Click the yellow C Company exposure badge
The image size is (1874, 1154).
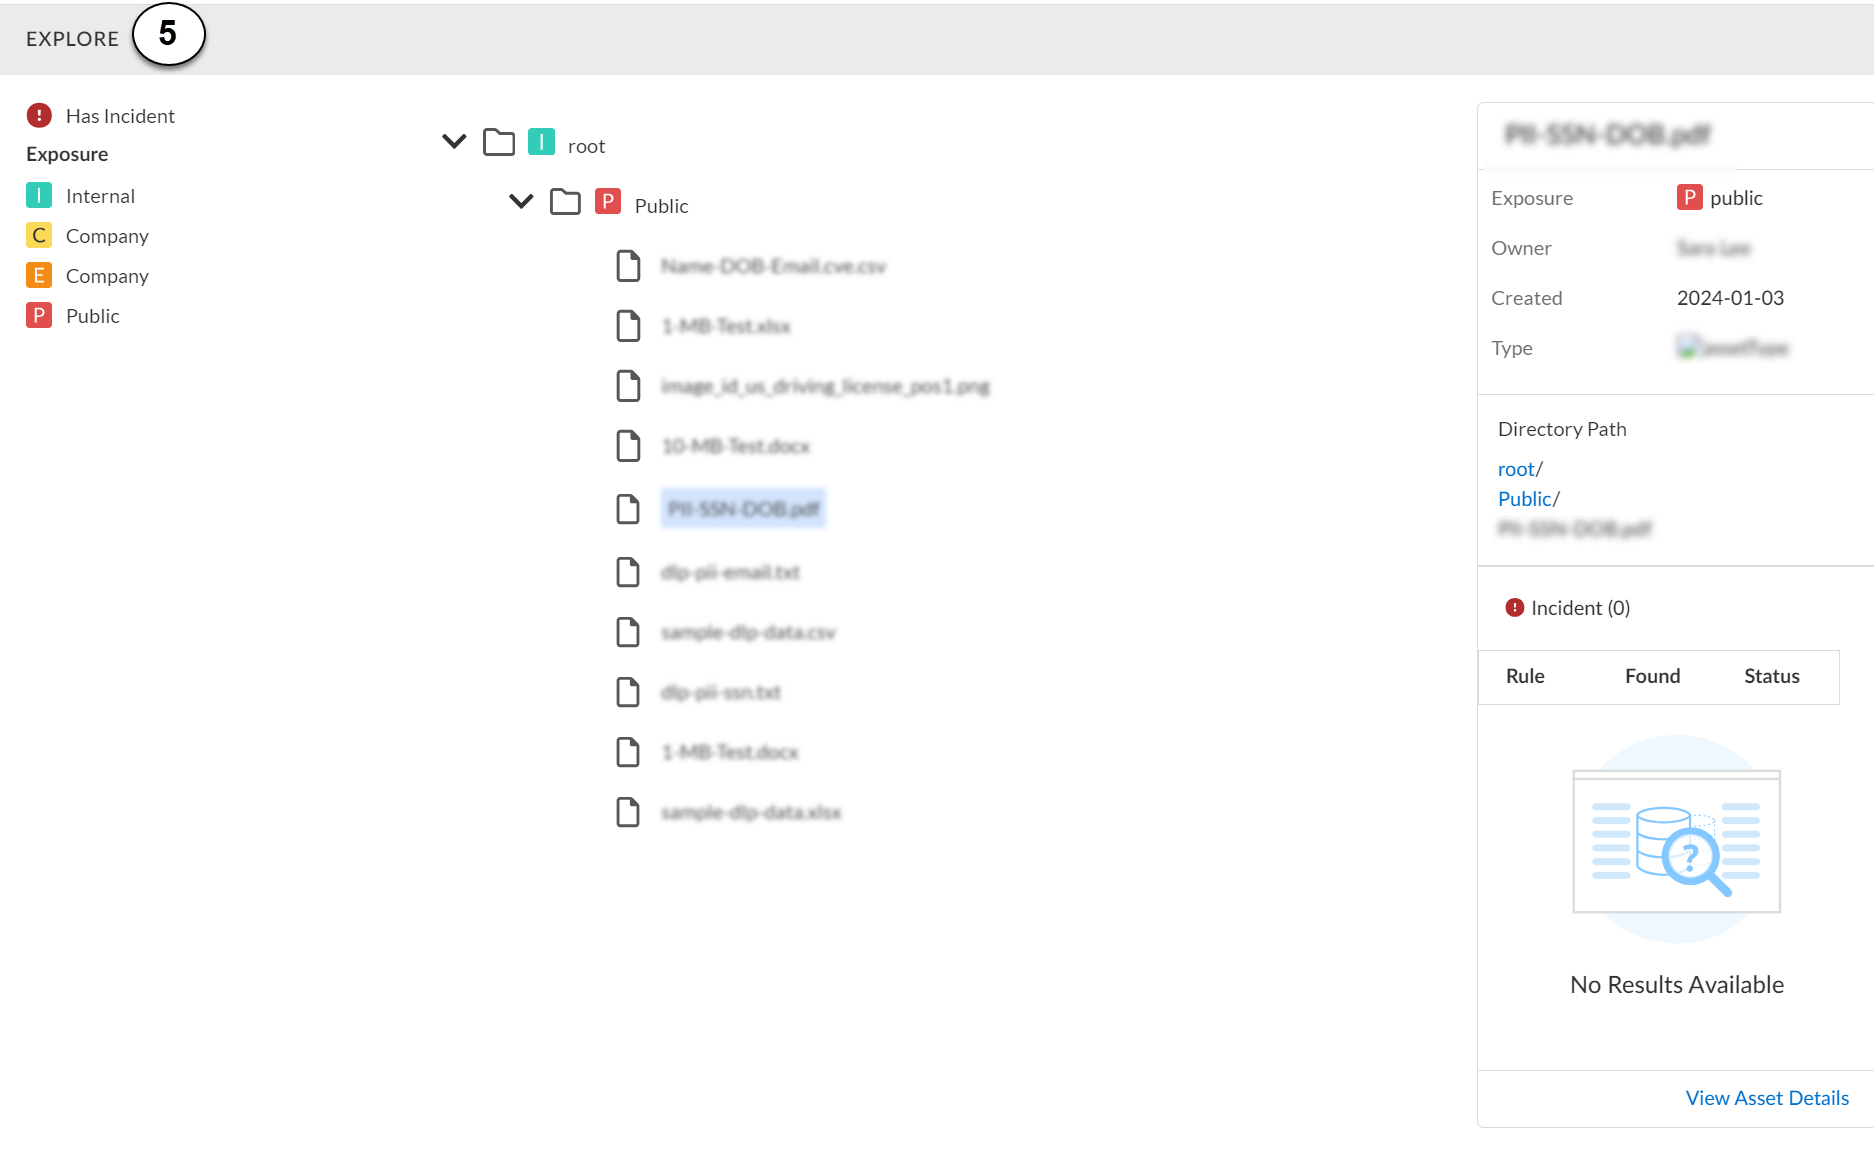[39, 236]
